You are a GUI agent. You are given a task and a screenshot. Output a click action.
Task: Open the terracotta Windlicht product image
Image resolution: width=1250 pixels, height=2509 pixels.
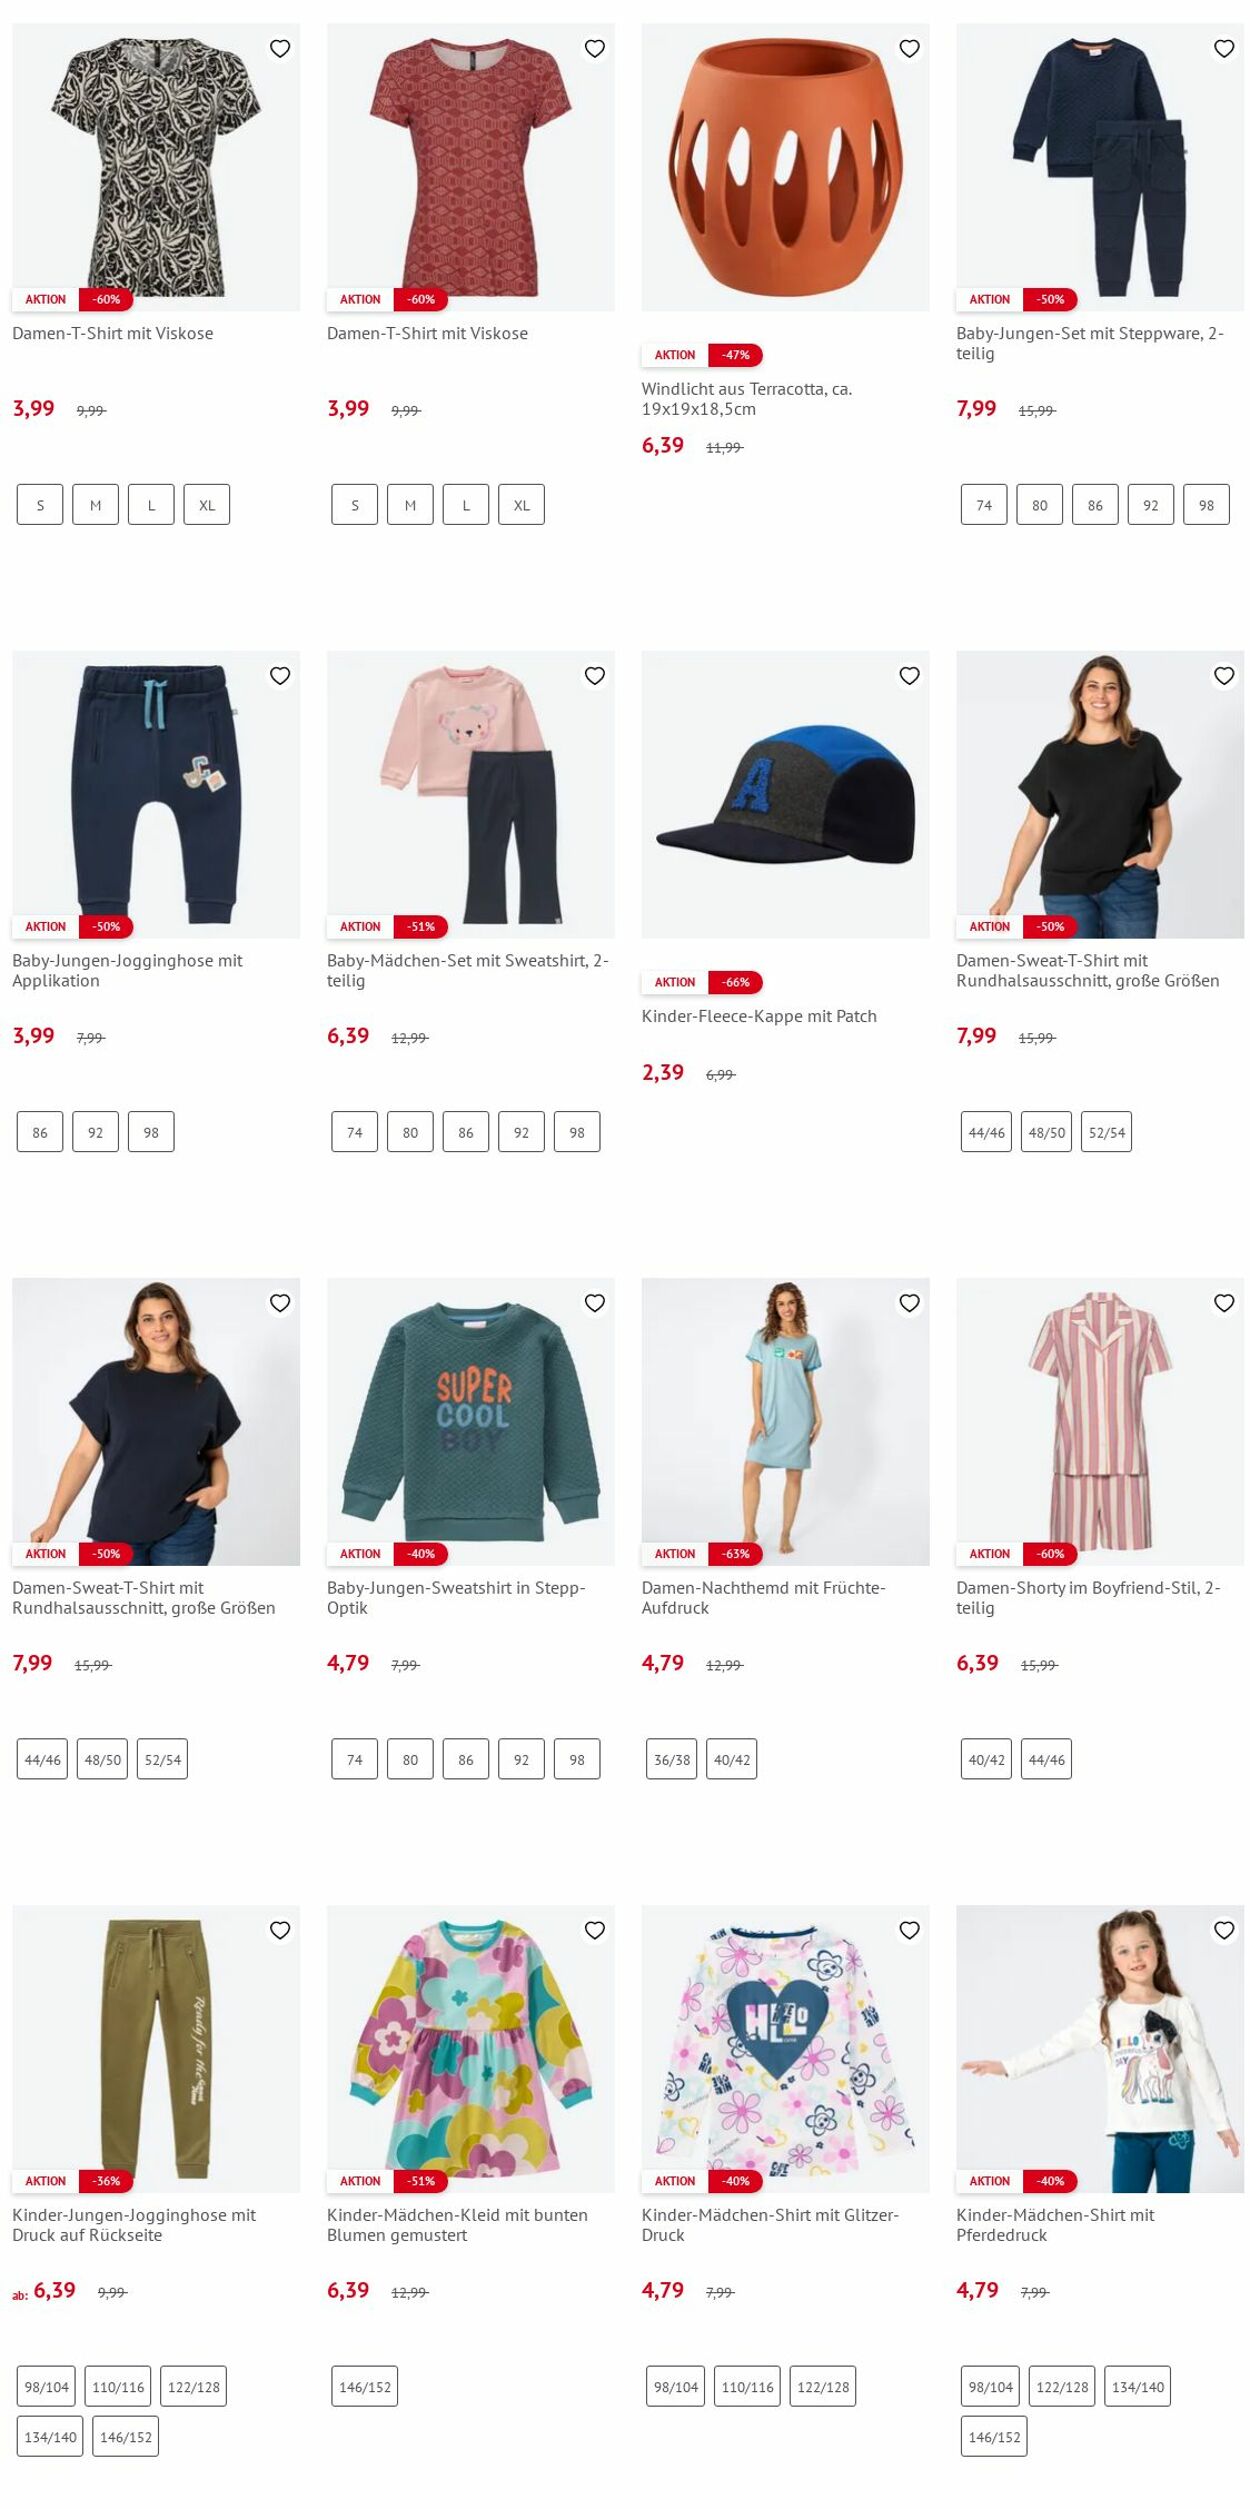click(785, 167)
